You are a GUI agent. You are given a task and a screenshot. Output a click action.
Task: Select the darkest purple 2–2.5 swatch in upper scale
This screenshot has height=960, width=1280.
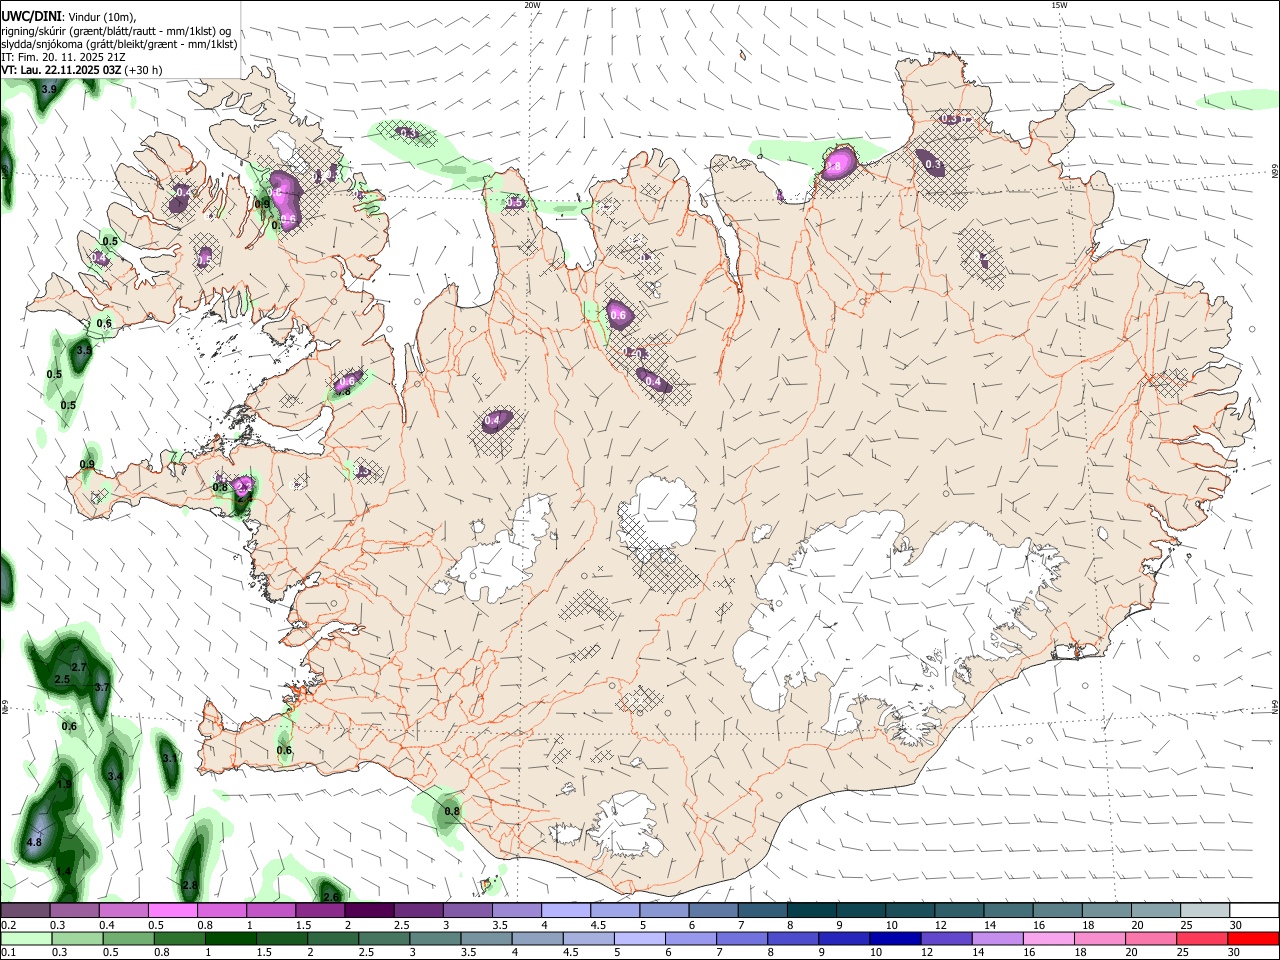point(369,911)
